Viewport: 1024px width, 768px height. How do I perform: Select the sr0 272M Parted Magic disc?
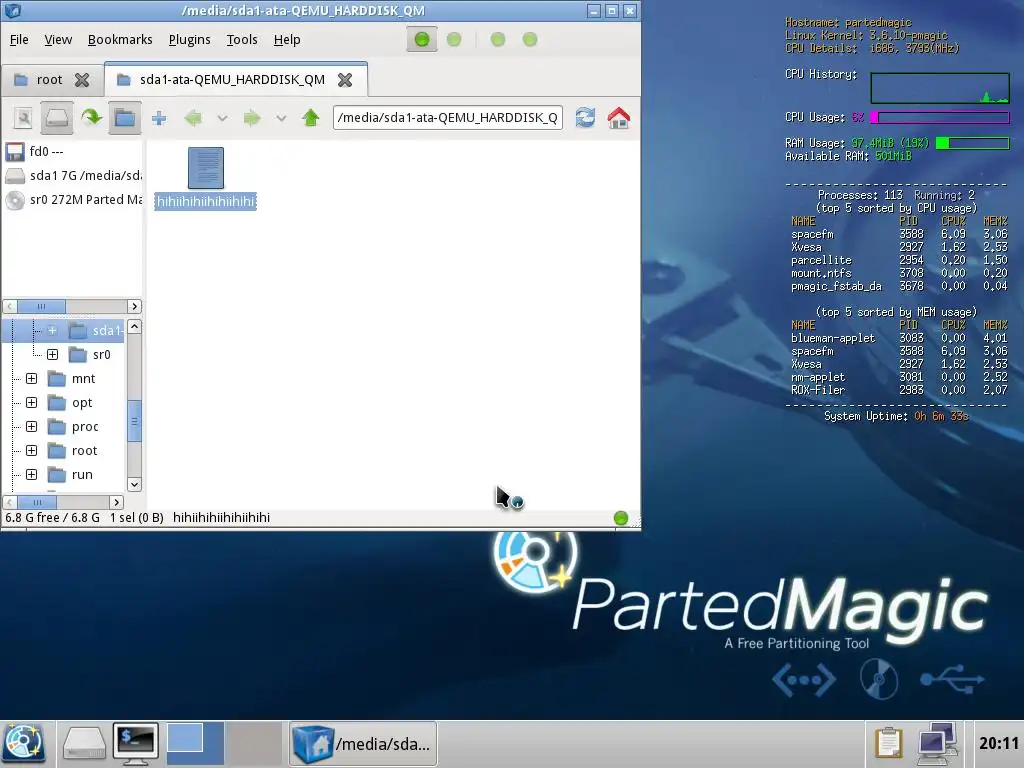click(x=72, y=200)
